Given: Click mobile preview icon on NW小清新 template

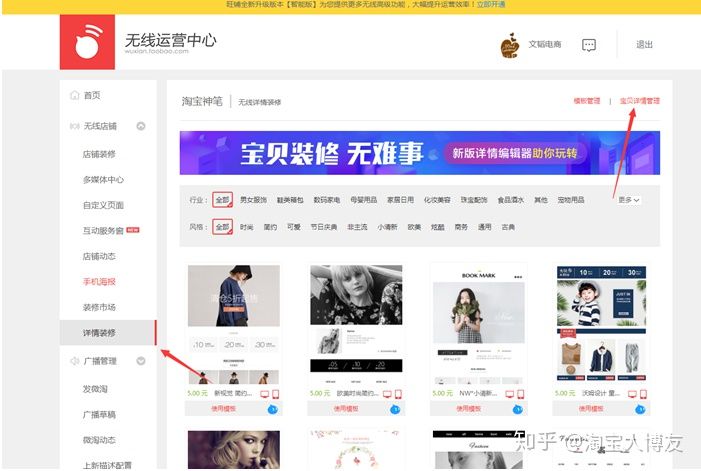Looking at the screenshot, I should [520, 394].
